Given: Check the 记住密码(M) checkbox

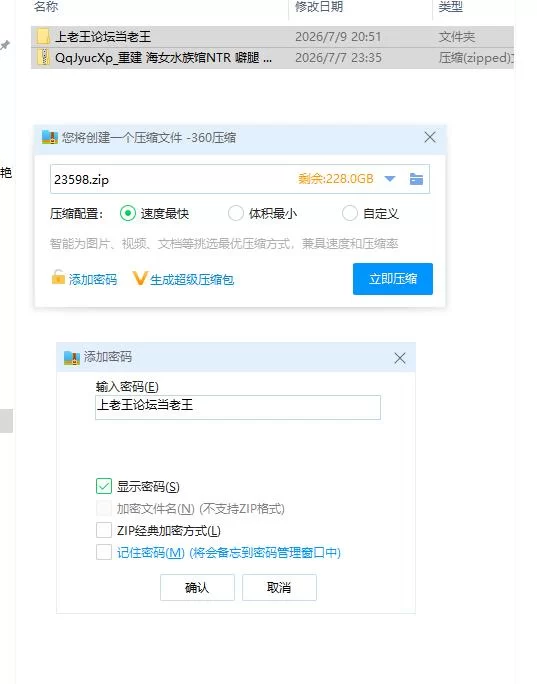Looking at the screenshot, I should pyautogui.click(x=104, y=552).
